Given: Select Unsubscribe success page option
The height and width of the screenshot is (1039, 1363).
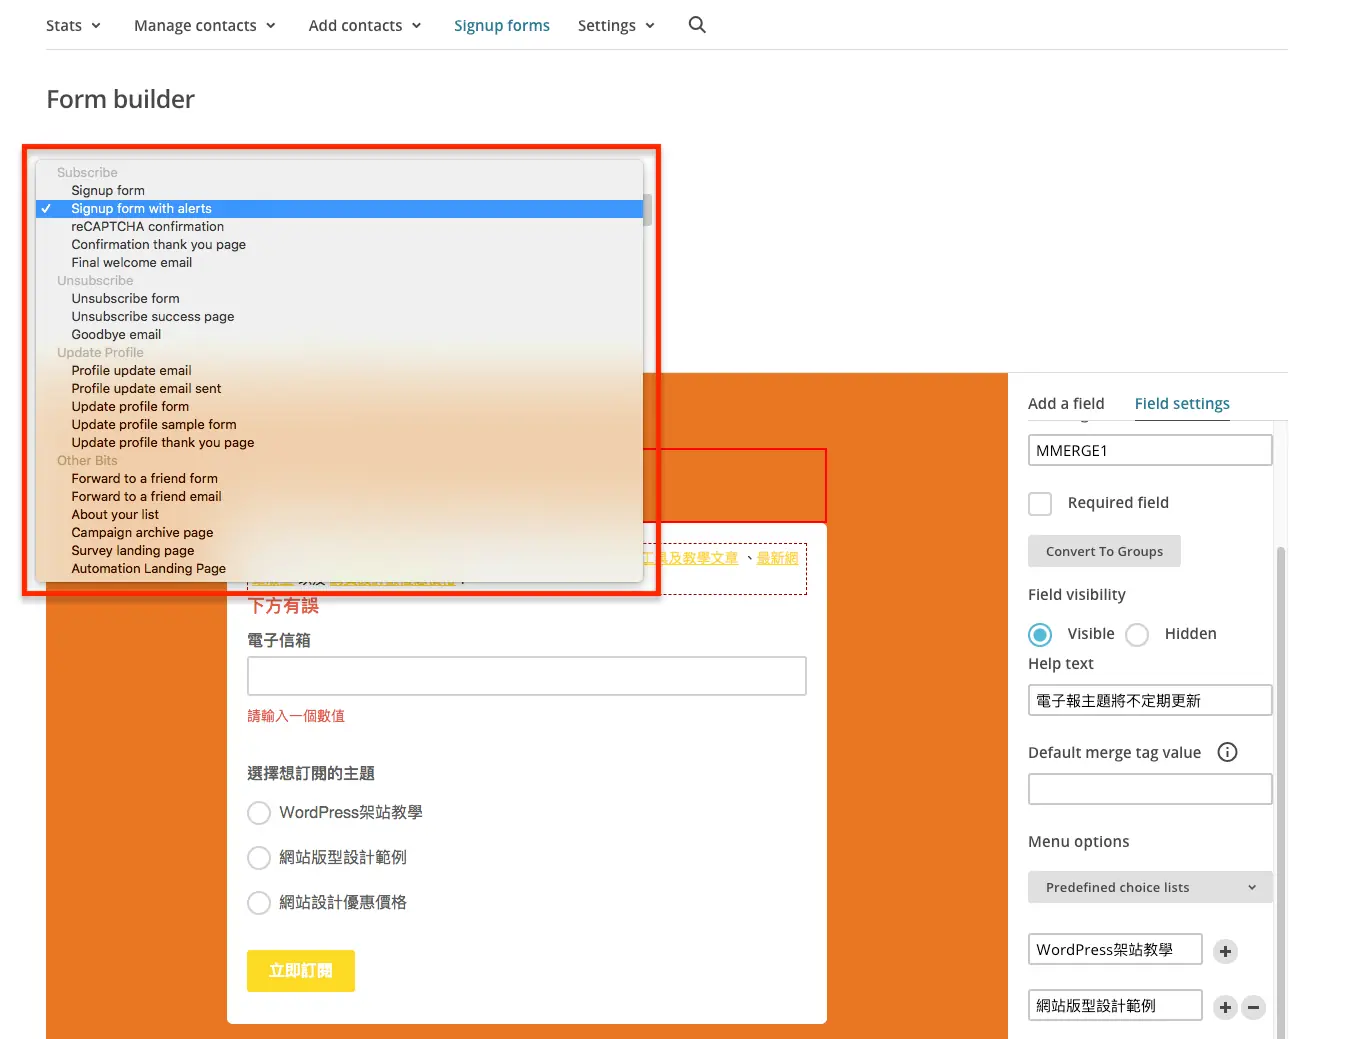Looking at the screenshot, I should coord(339,316).
